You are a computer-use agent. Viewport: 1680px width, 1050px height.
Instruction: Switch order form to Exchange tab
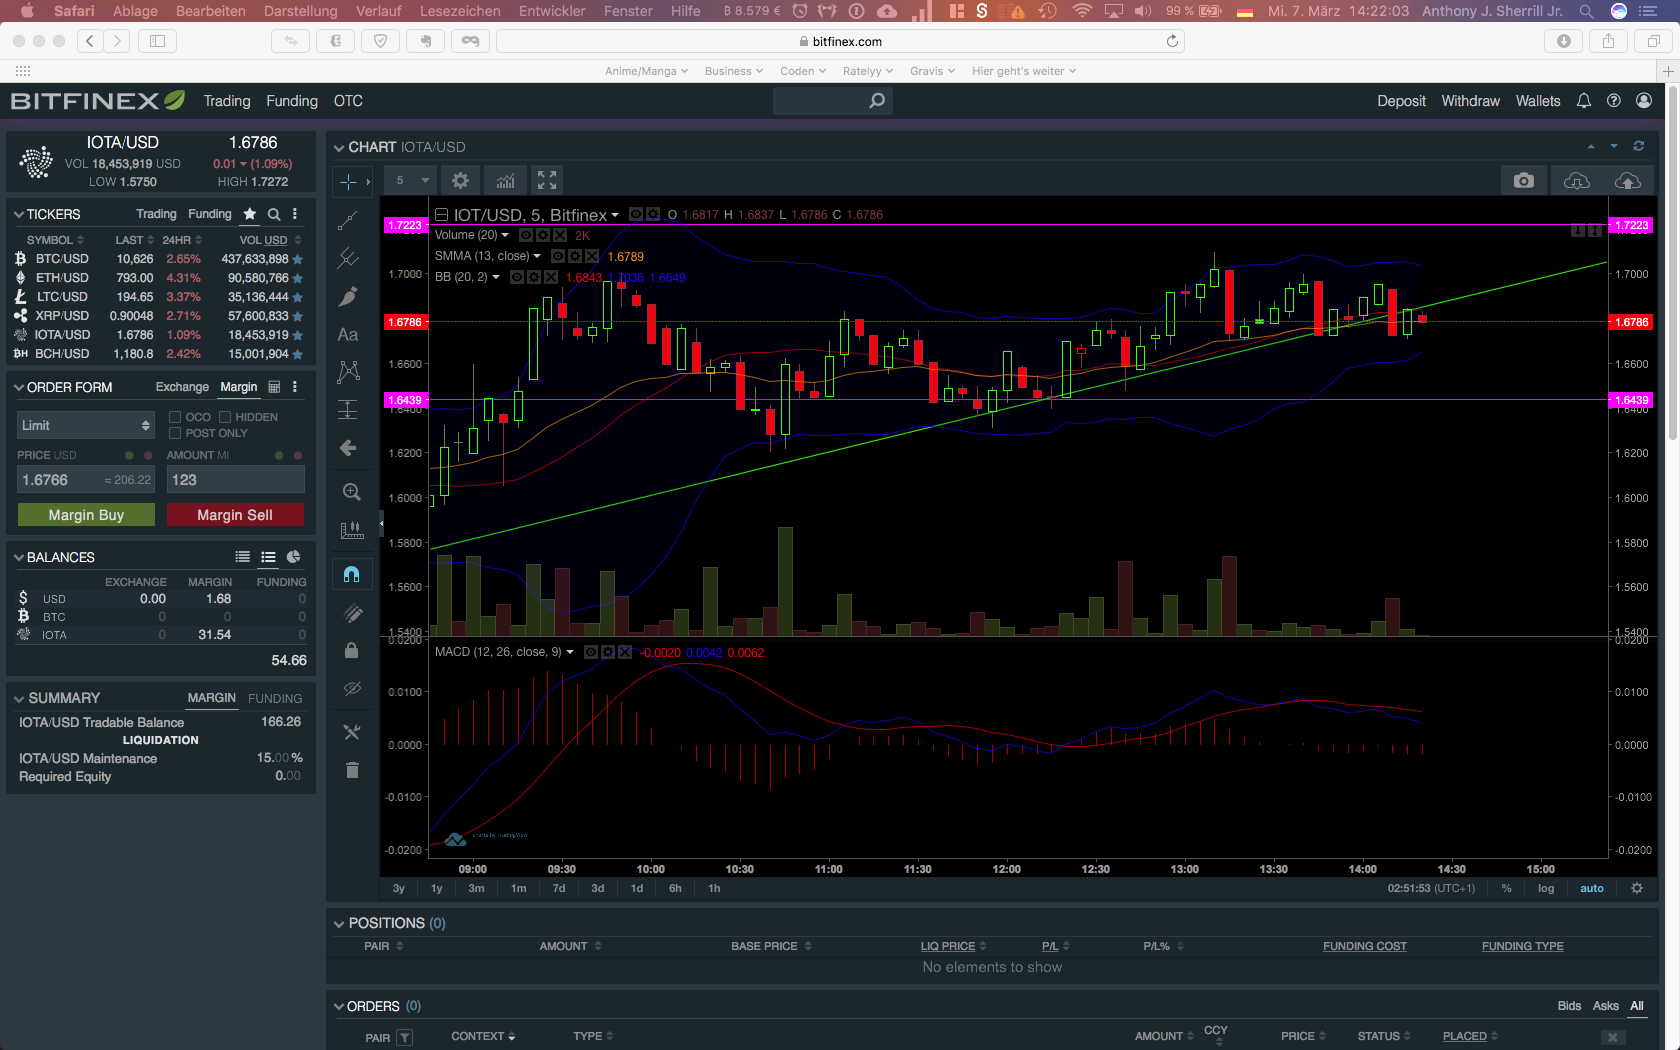[x=182, y=387]
